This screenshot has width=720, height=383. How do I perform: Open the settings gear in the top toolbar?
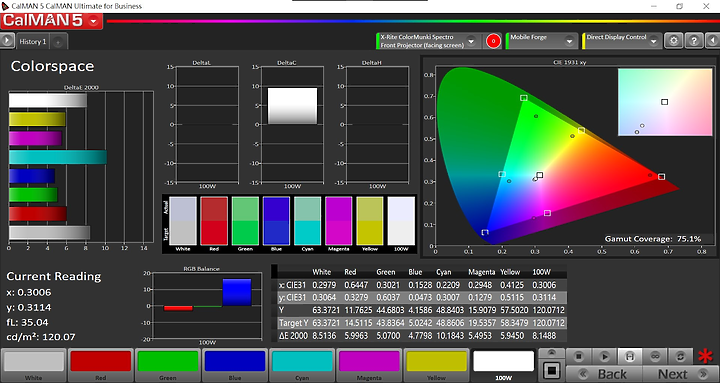(673, 41)
